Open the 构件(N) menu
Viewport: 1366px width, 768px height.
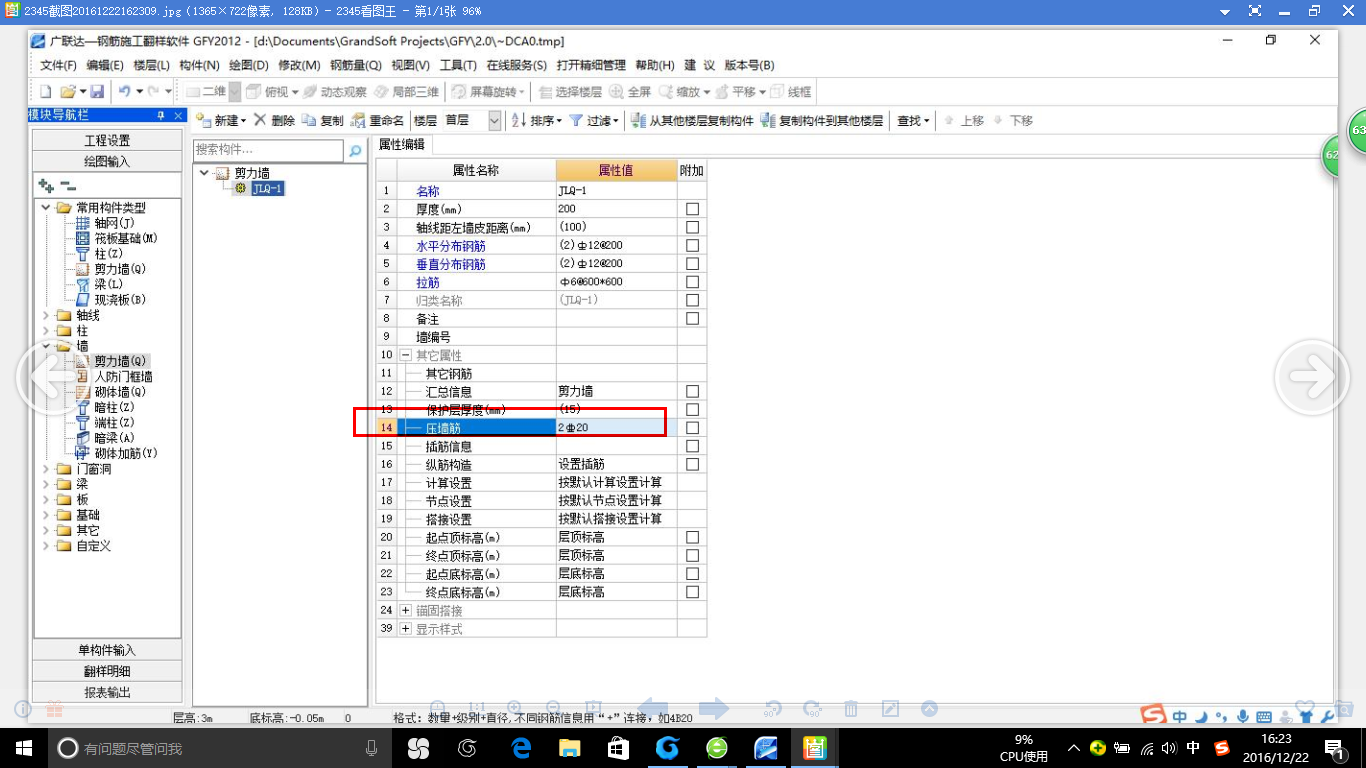tap(199, 65)
